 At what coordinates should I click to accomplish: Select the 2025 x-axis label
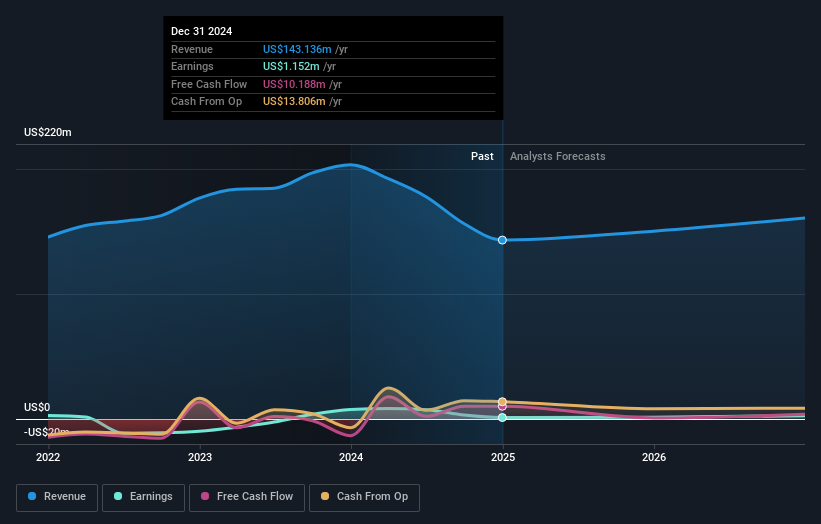click(x=503, y=457)
